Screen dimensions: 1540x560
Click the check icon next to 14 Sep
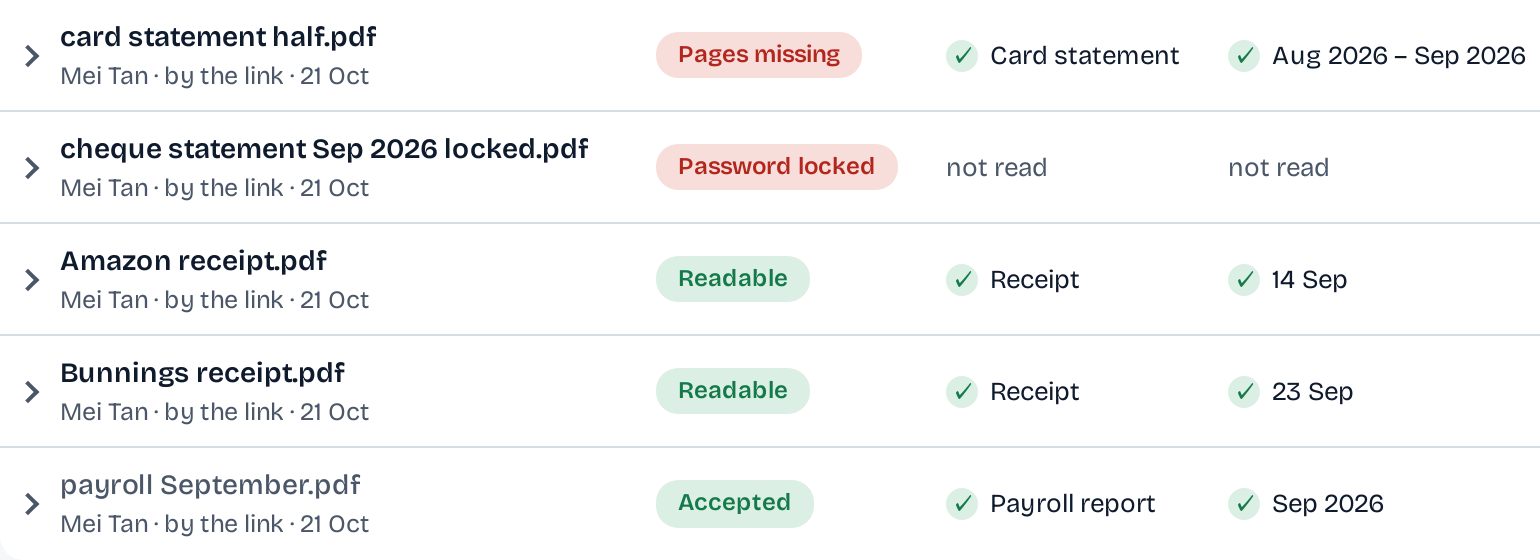point(1244,280)
